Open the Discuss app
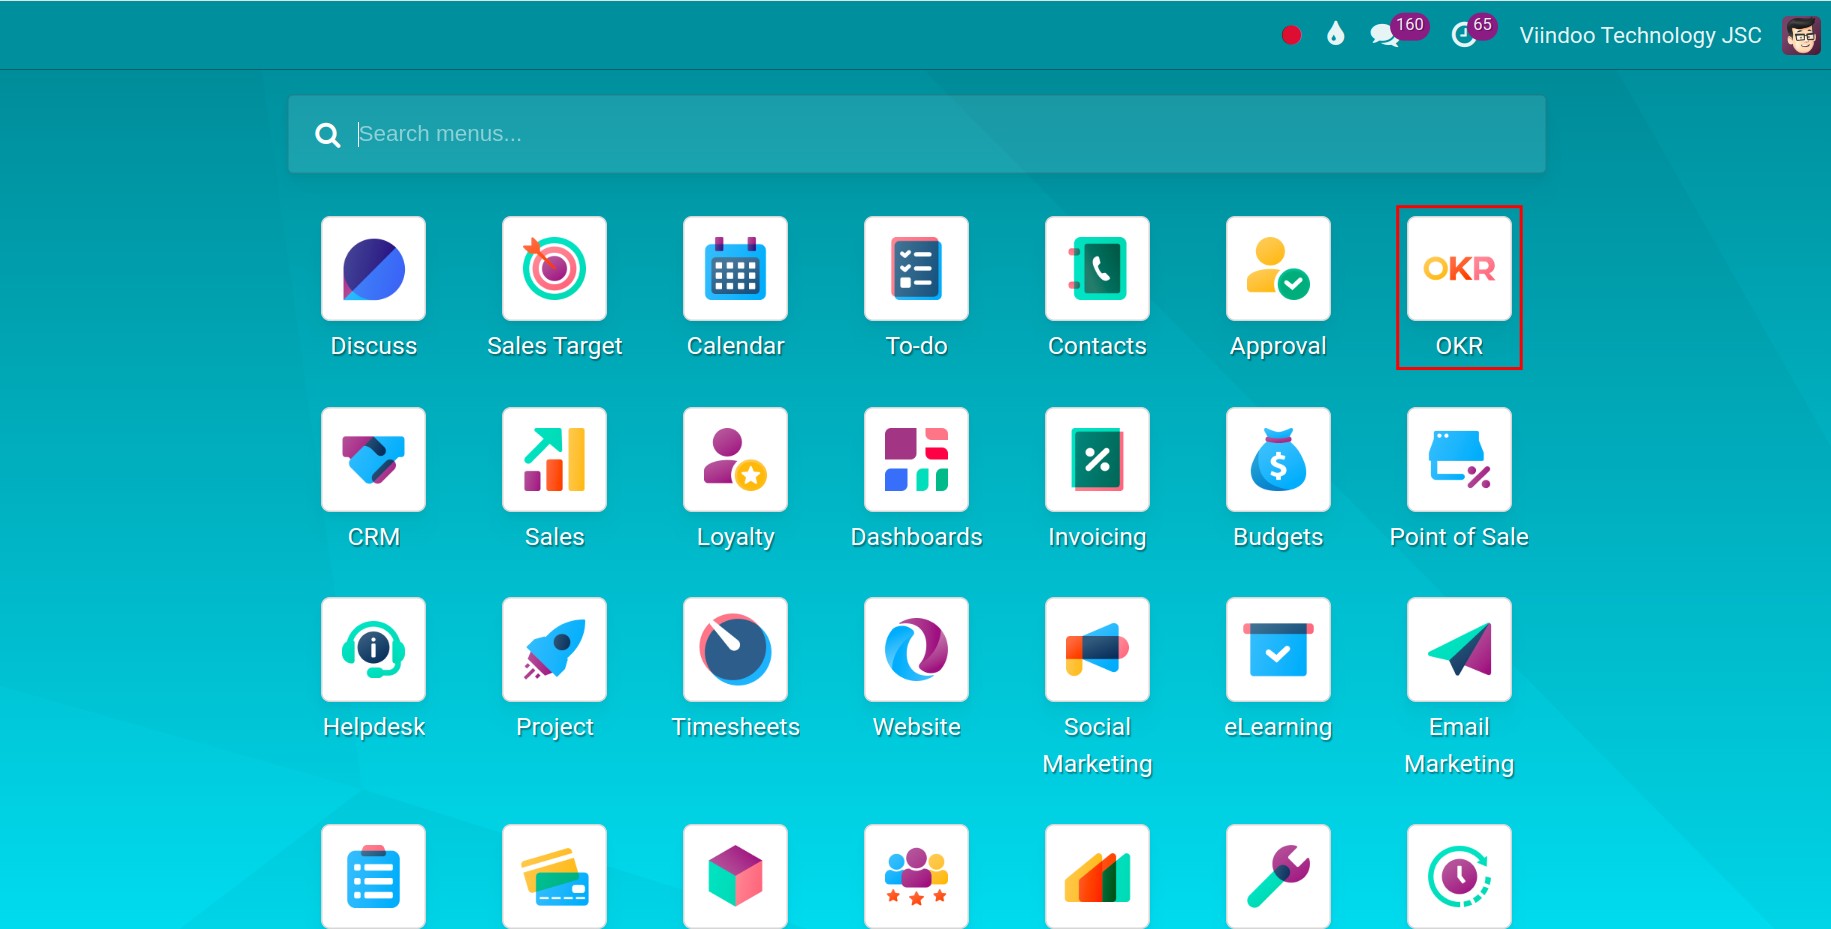This screenshot has height=929, width=1831. [373, 269]
